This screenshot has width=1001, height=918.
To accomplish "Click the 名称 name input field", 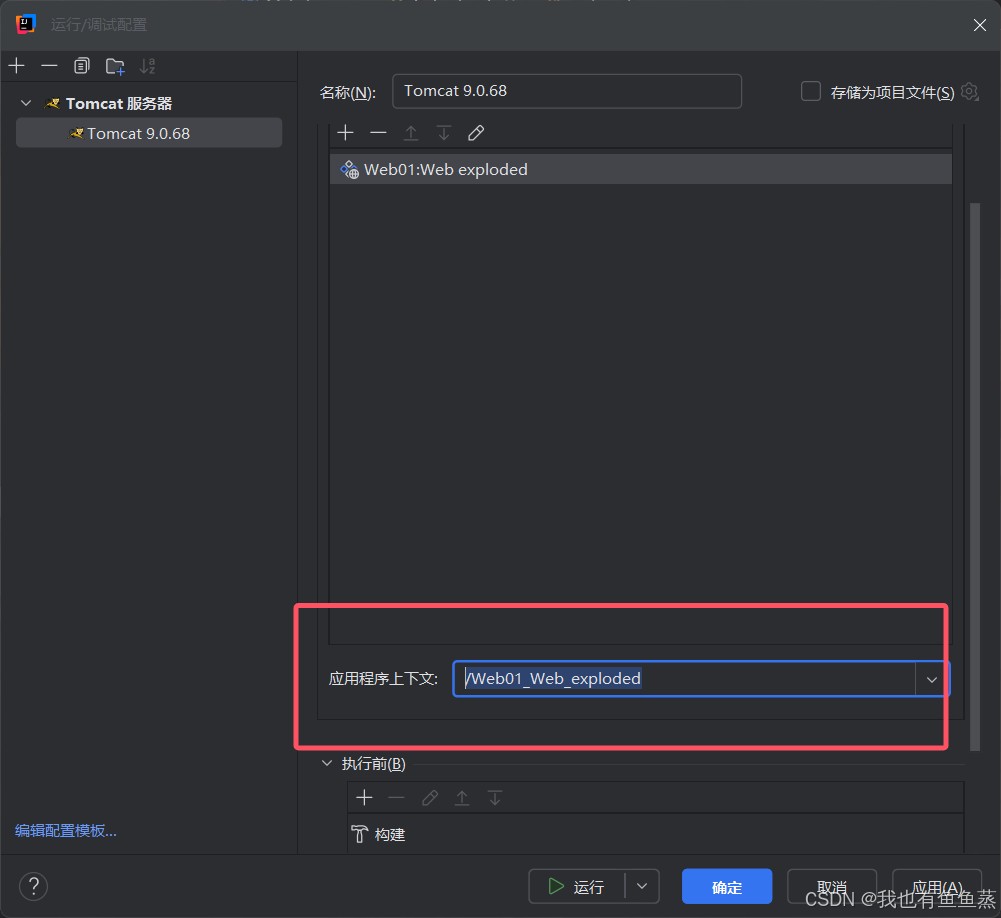I will point(566,91).
